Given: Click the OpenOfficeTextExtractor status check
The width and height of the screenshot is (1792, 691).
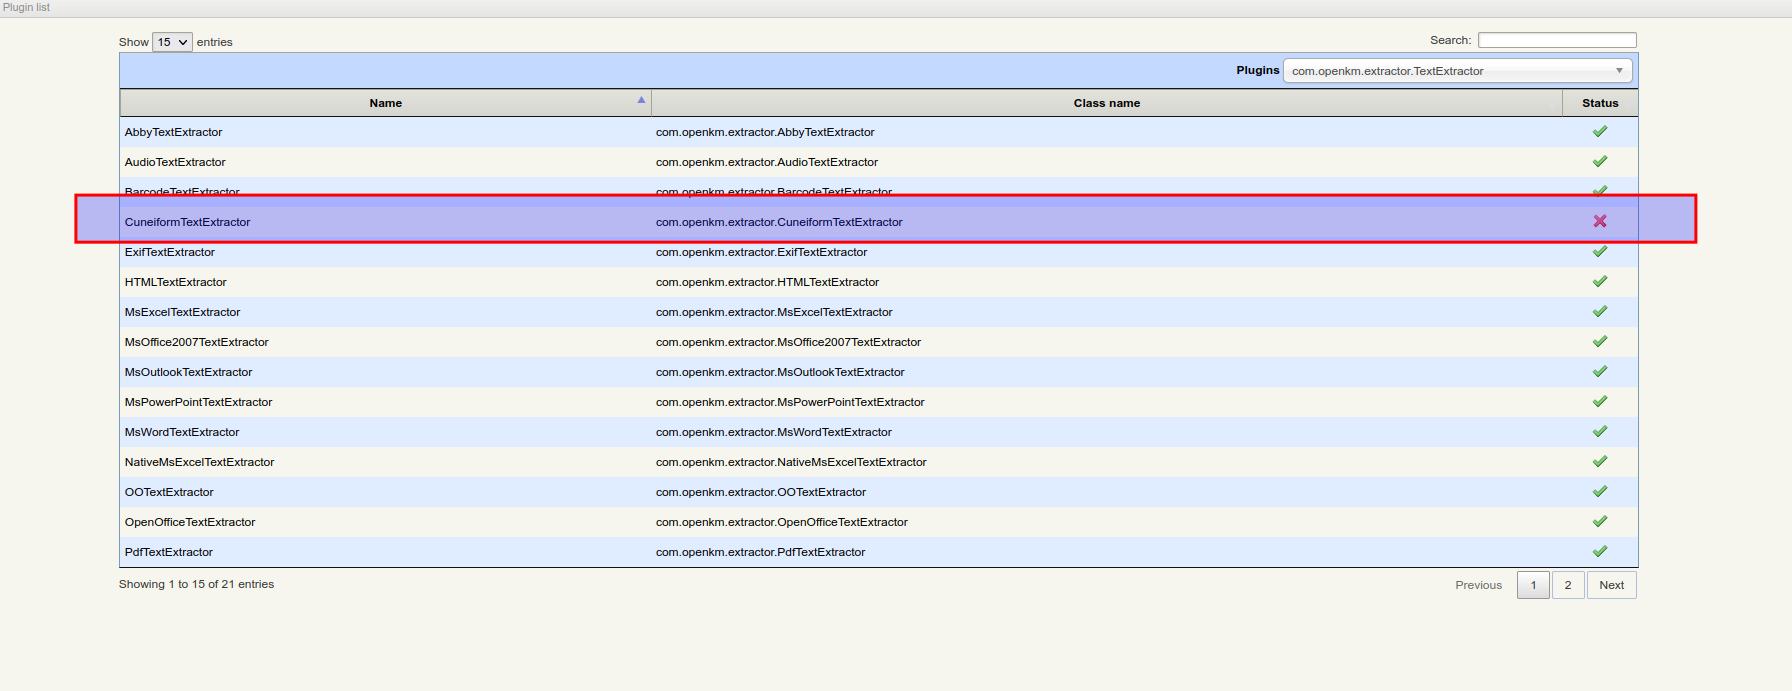Looking at the screenshot, I should [1599, 521].
